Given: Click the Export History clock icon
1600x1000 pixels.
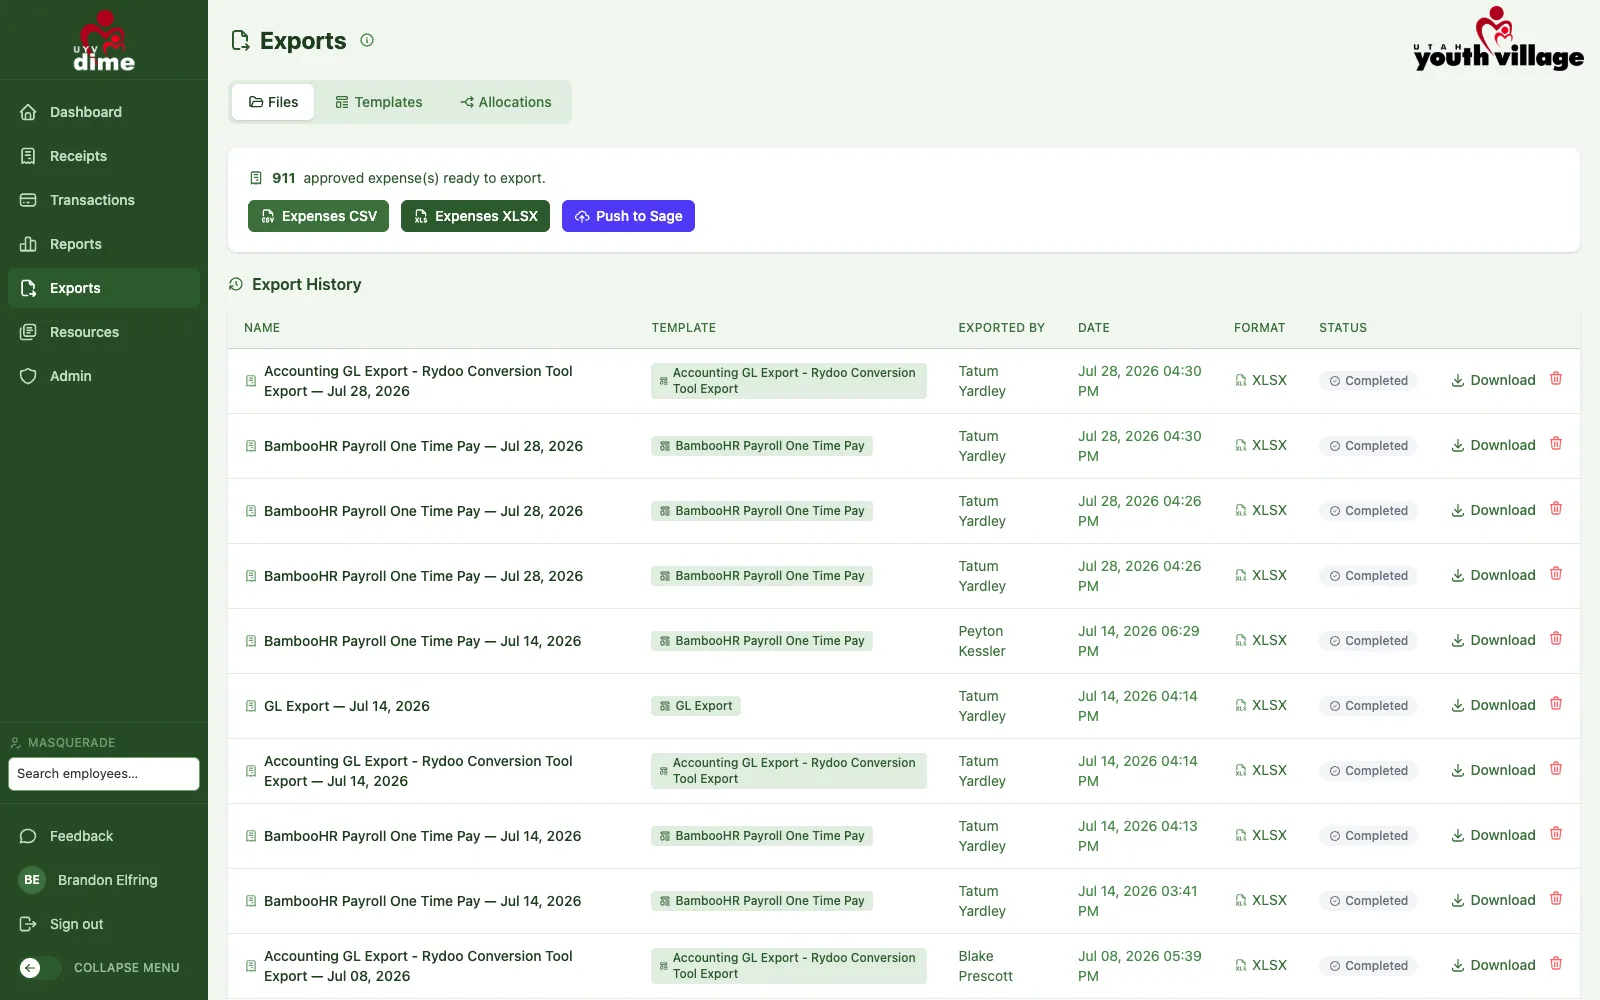Looking at the screenshot, I should (236, 284).
